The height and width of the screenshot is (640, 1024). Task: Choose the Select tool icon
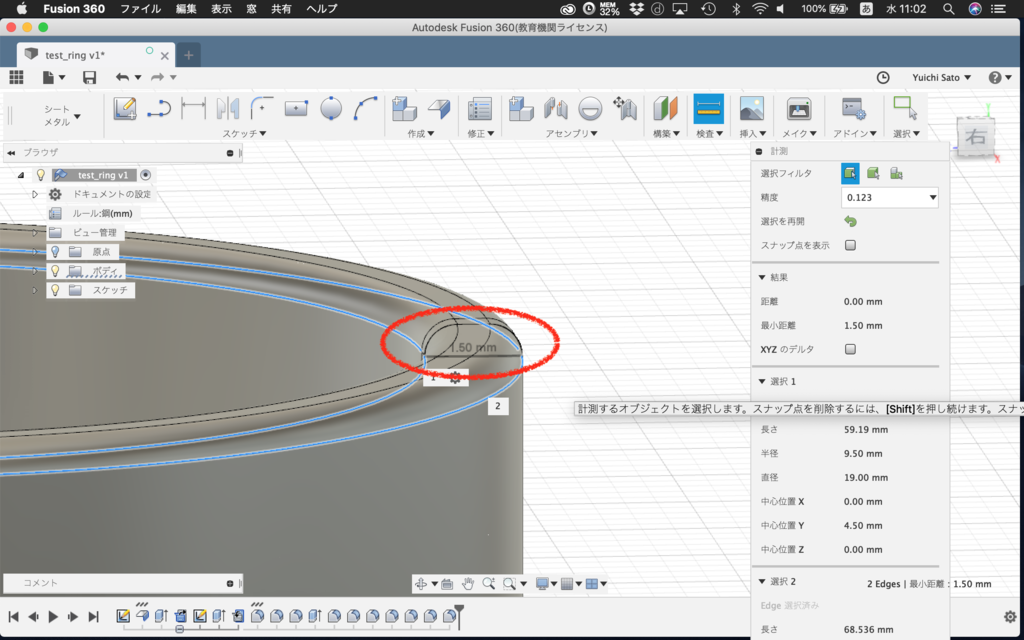pyautogui.click(x=905, y=108)
